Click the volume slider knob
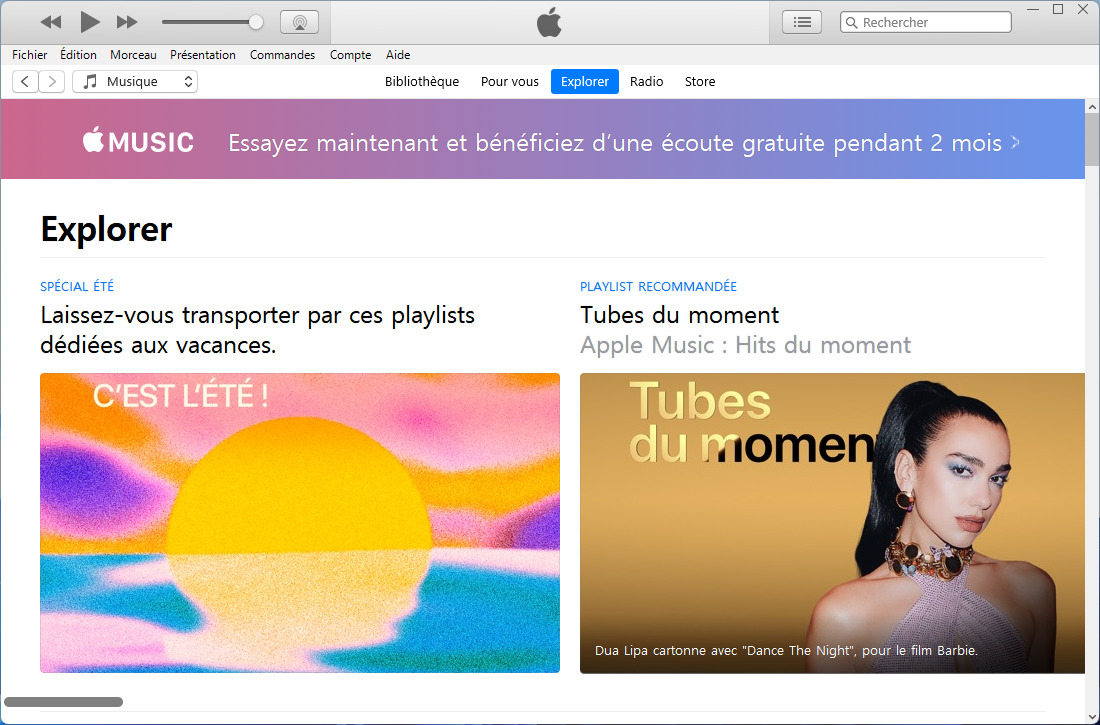The height and width of the screenshot is (725, 1100). [x=256, y=22]
